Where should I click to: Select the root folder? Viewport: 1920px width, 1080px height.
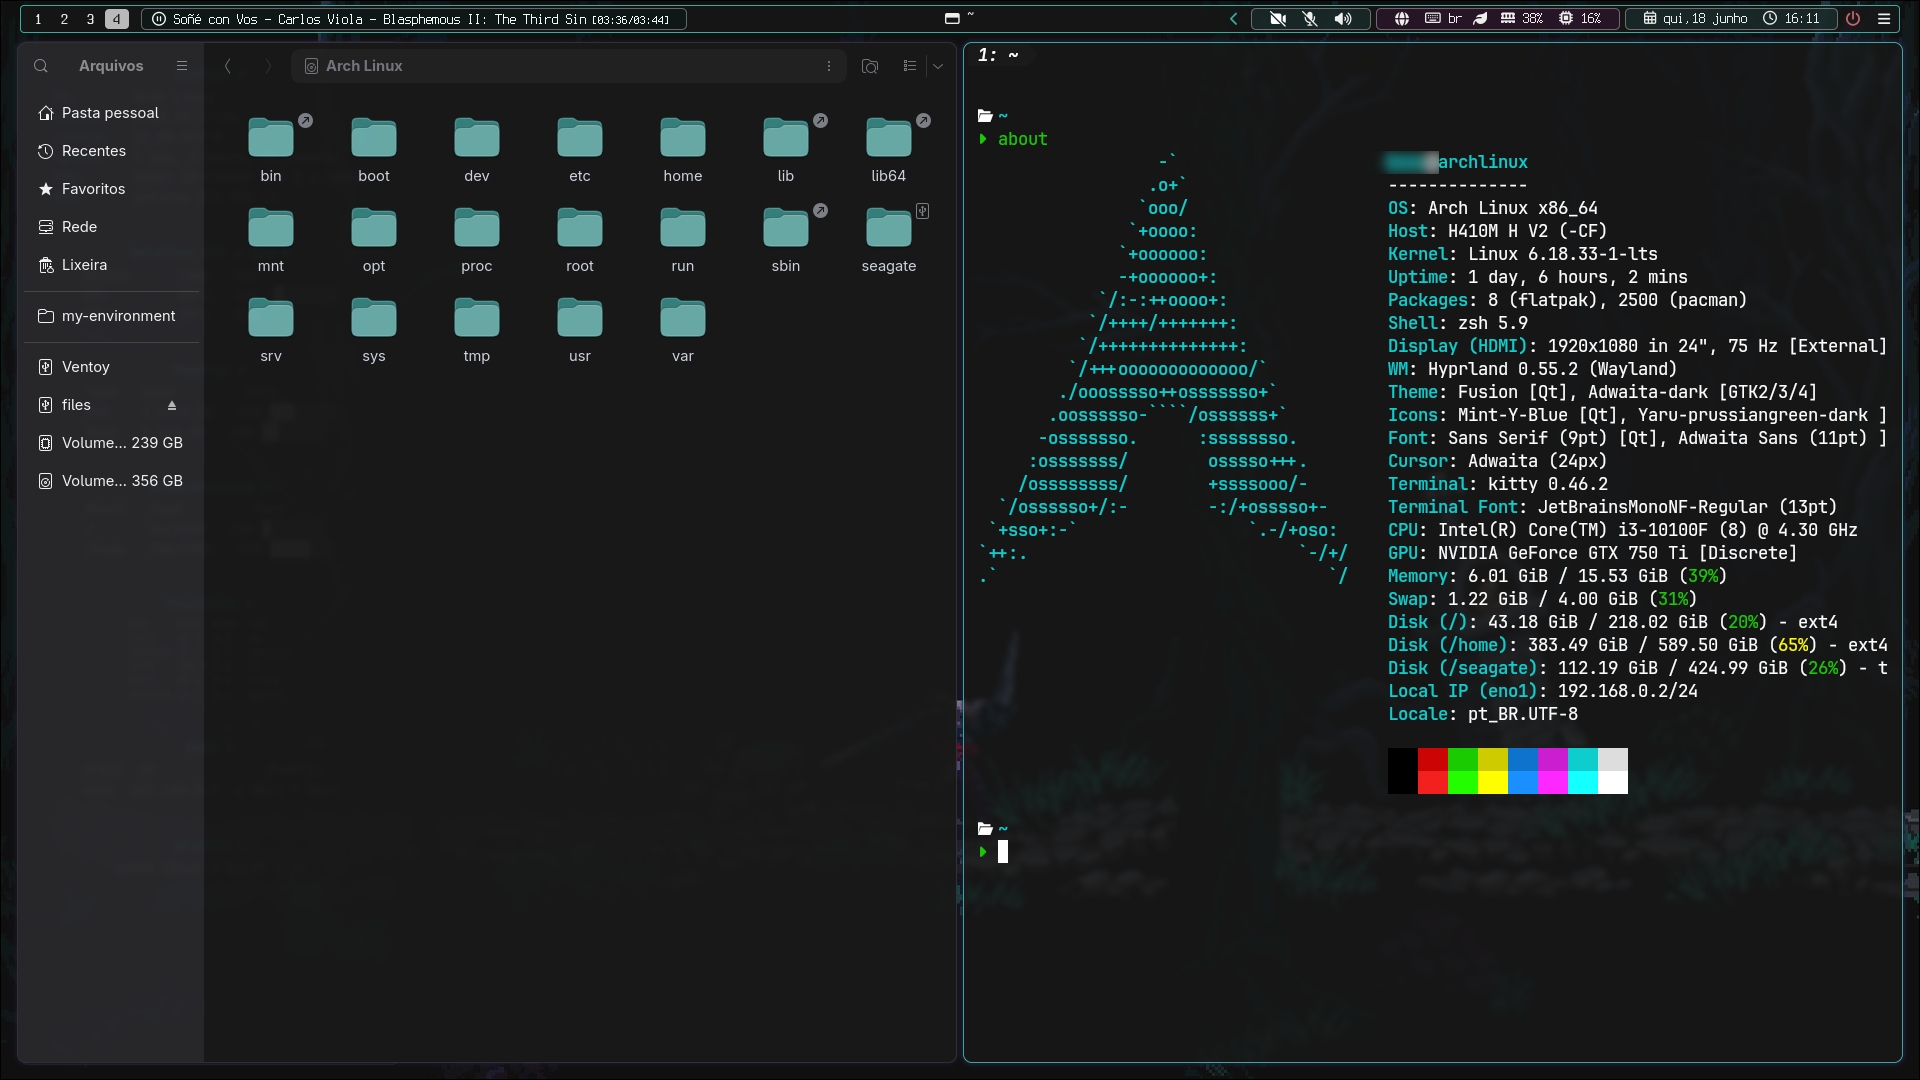tap(580, 240)
